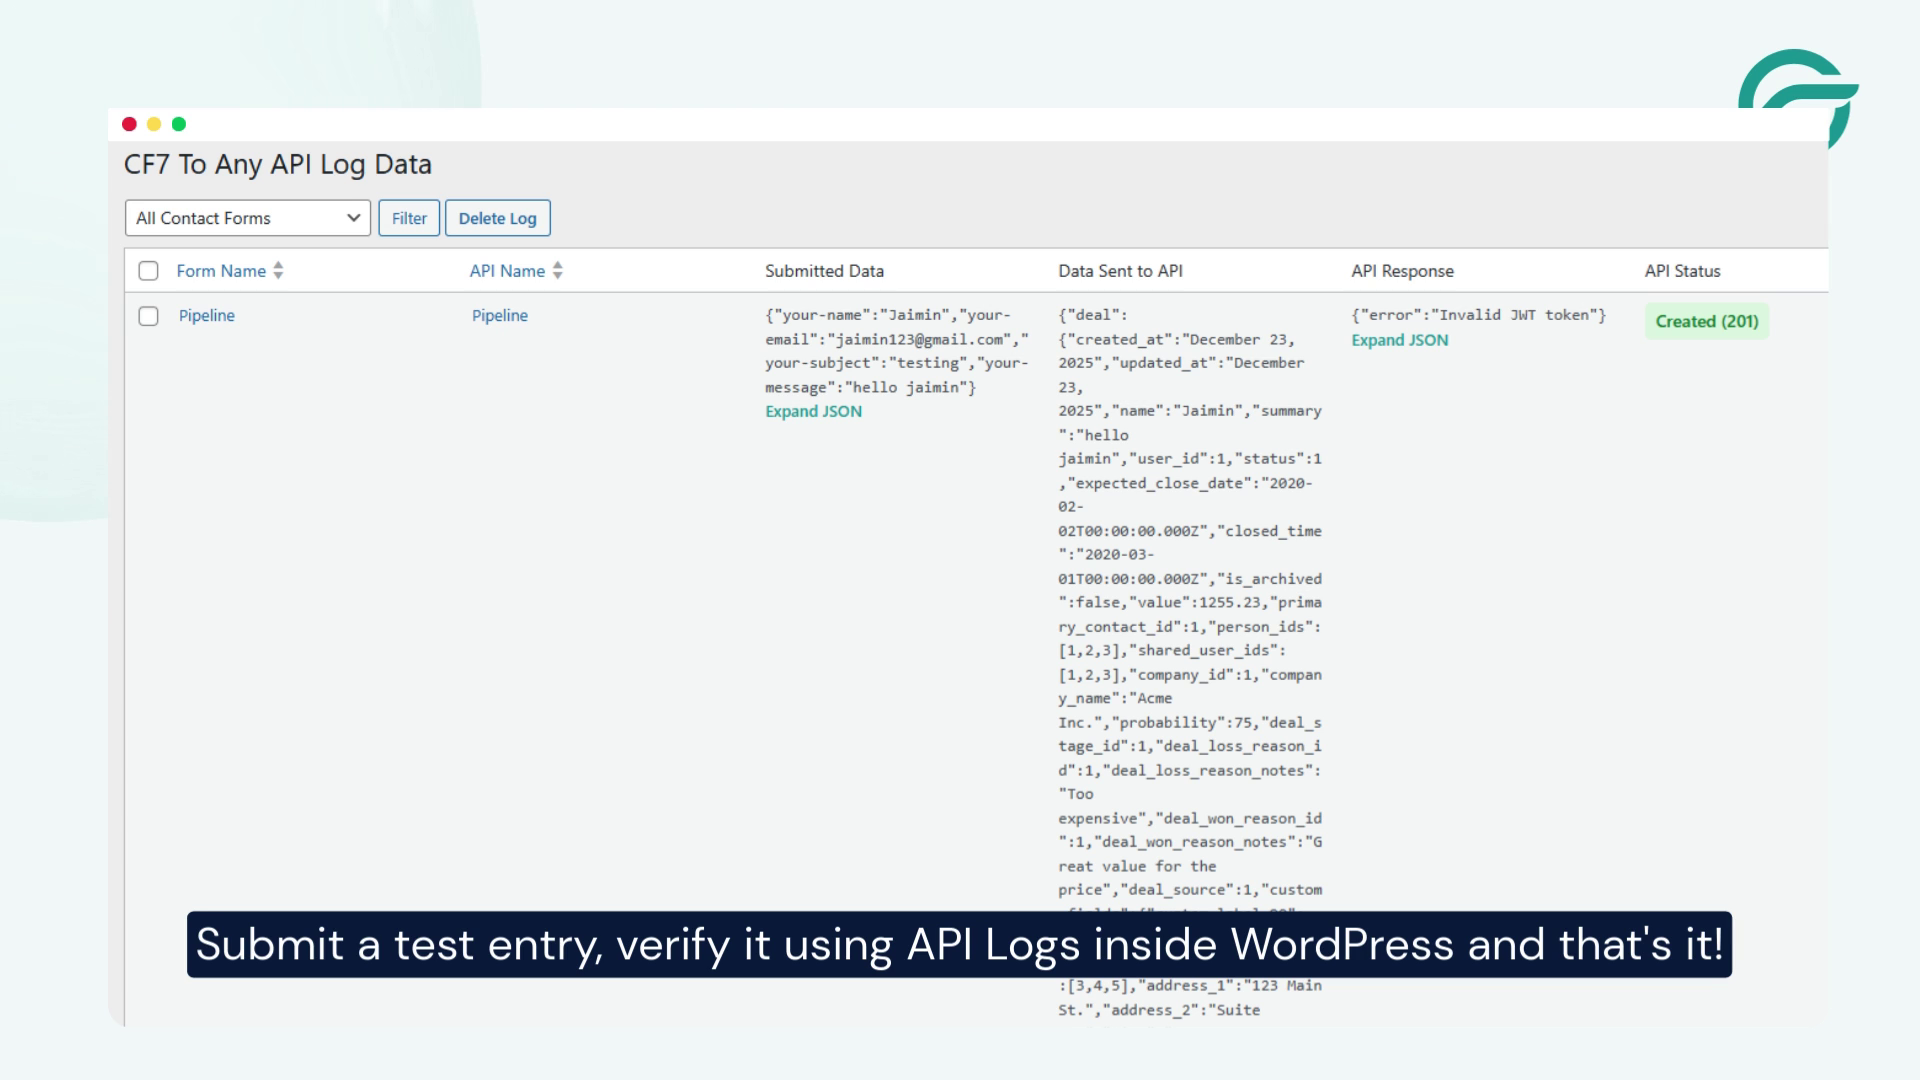The width and height of the screenshot is (1920, 1080).
Task: Check the Pipeline row checkbox
Action: point(148,316)
